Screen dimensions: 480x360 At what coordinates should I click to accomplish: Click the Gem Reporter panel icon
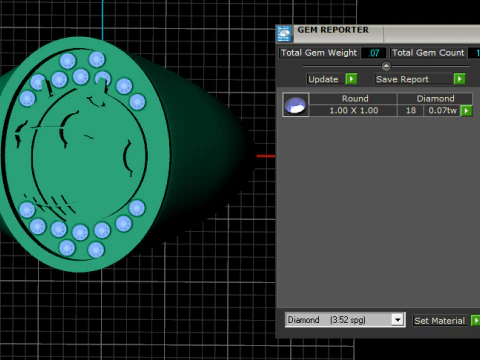pyautogui.click(x=284, y=34)
